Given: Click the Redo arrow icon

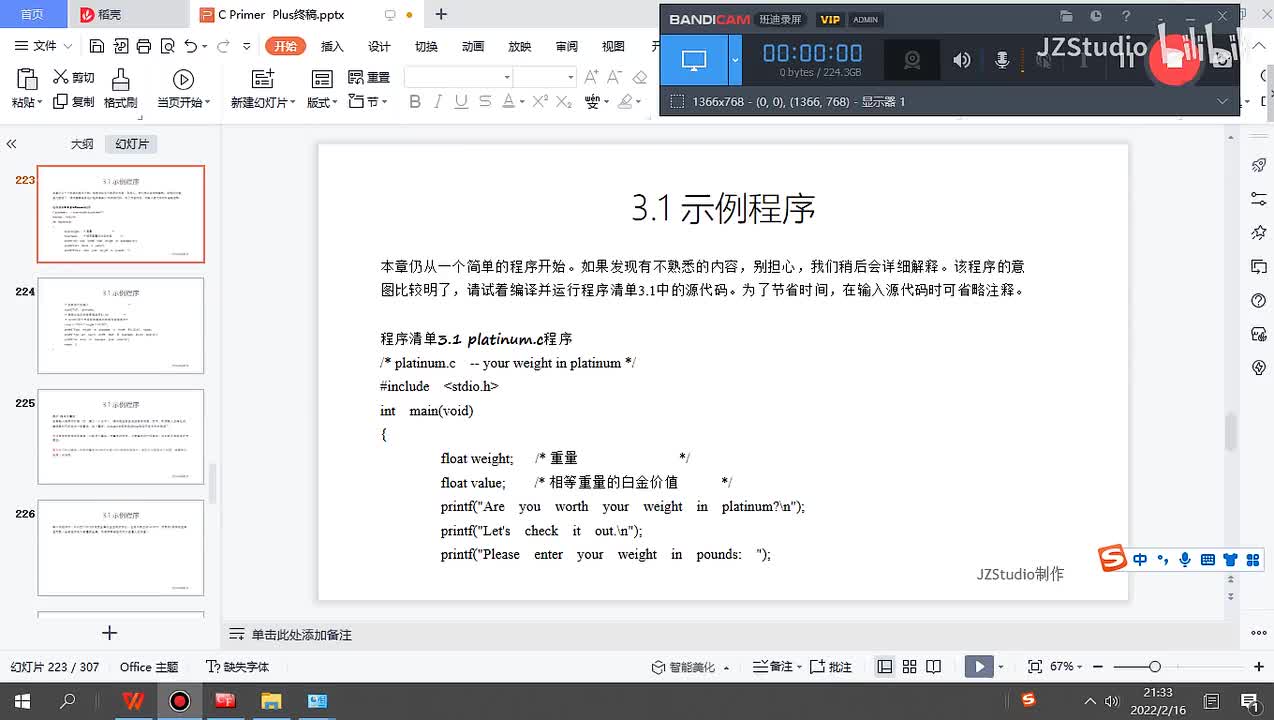Looking at the screenshot, I should click(222, 46).
